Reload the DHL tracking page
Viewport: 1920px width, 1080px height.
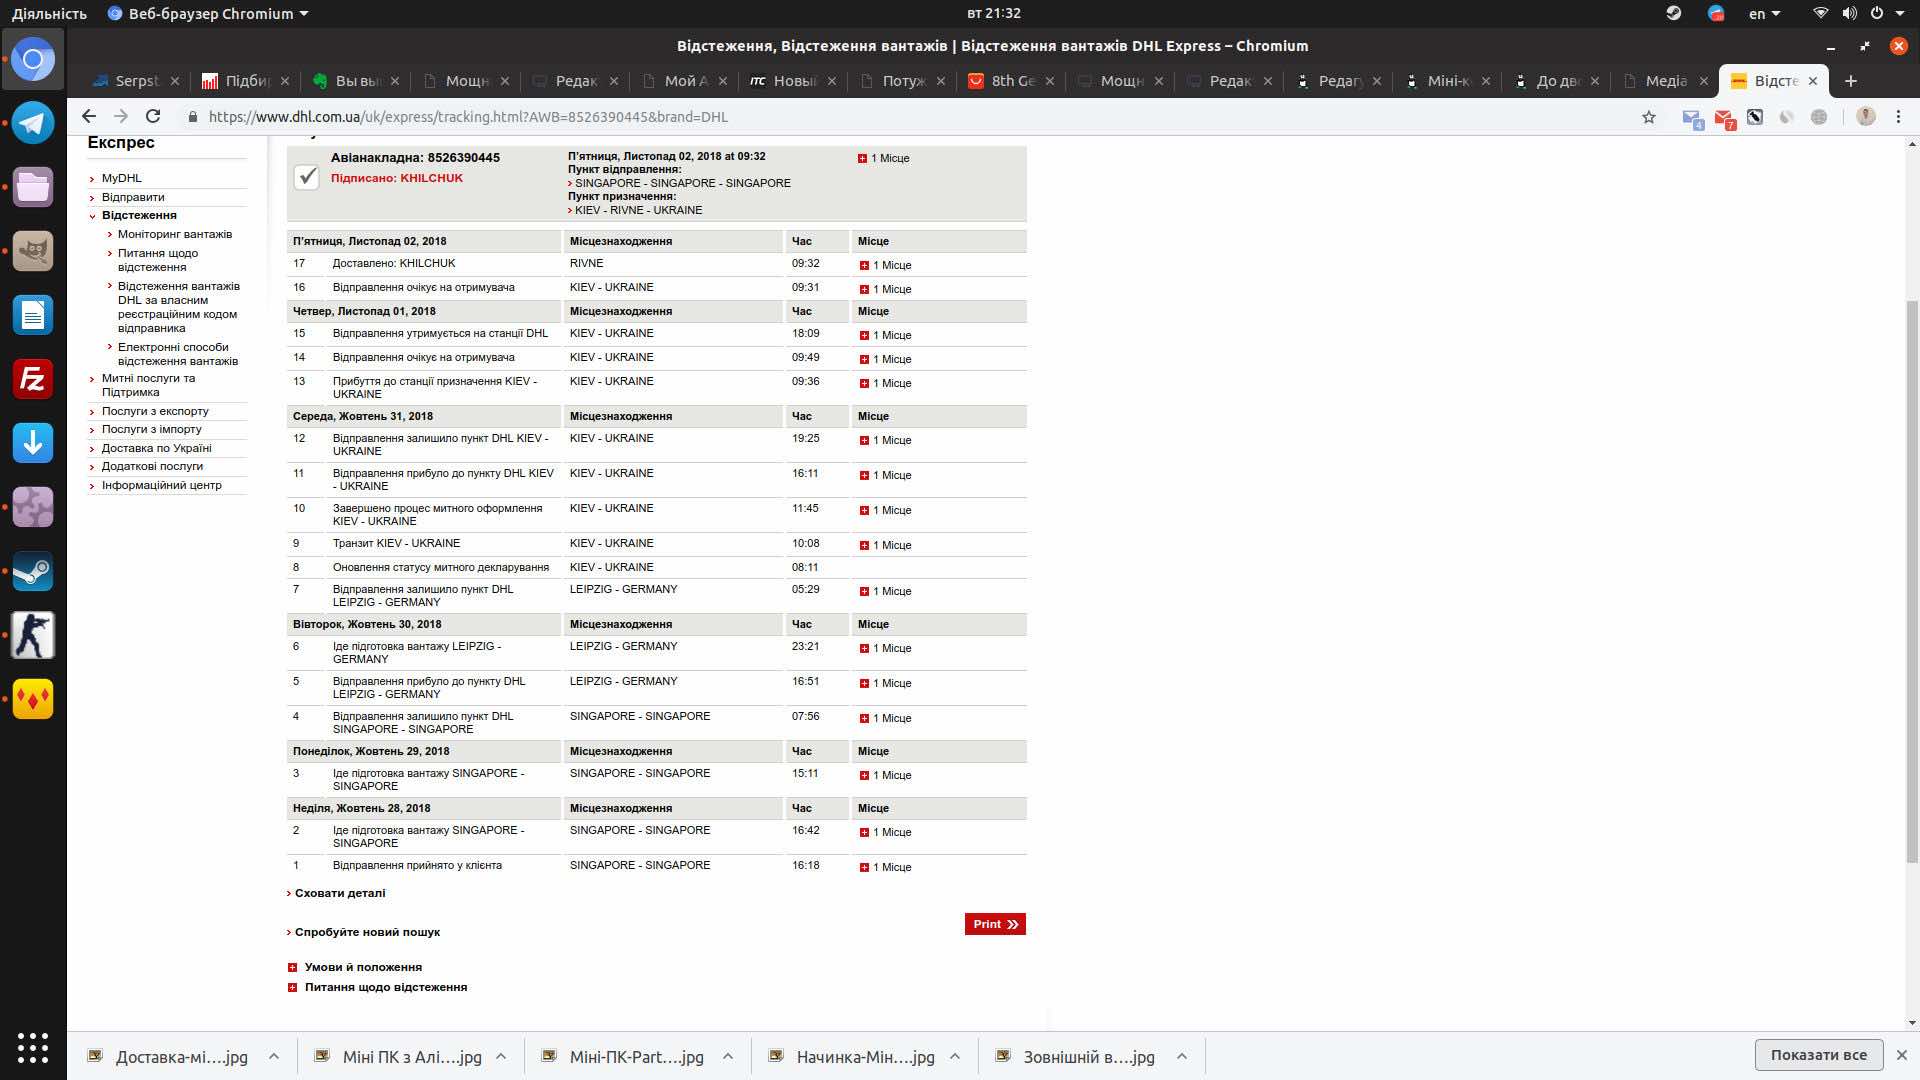pos(153,117)
